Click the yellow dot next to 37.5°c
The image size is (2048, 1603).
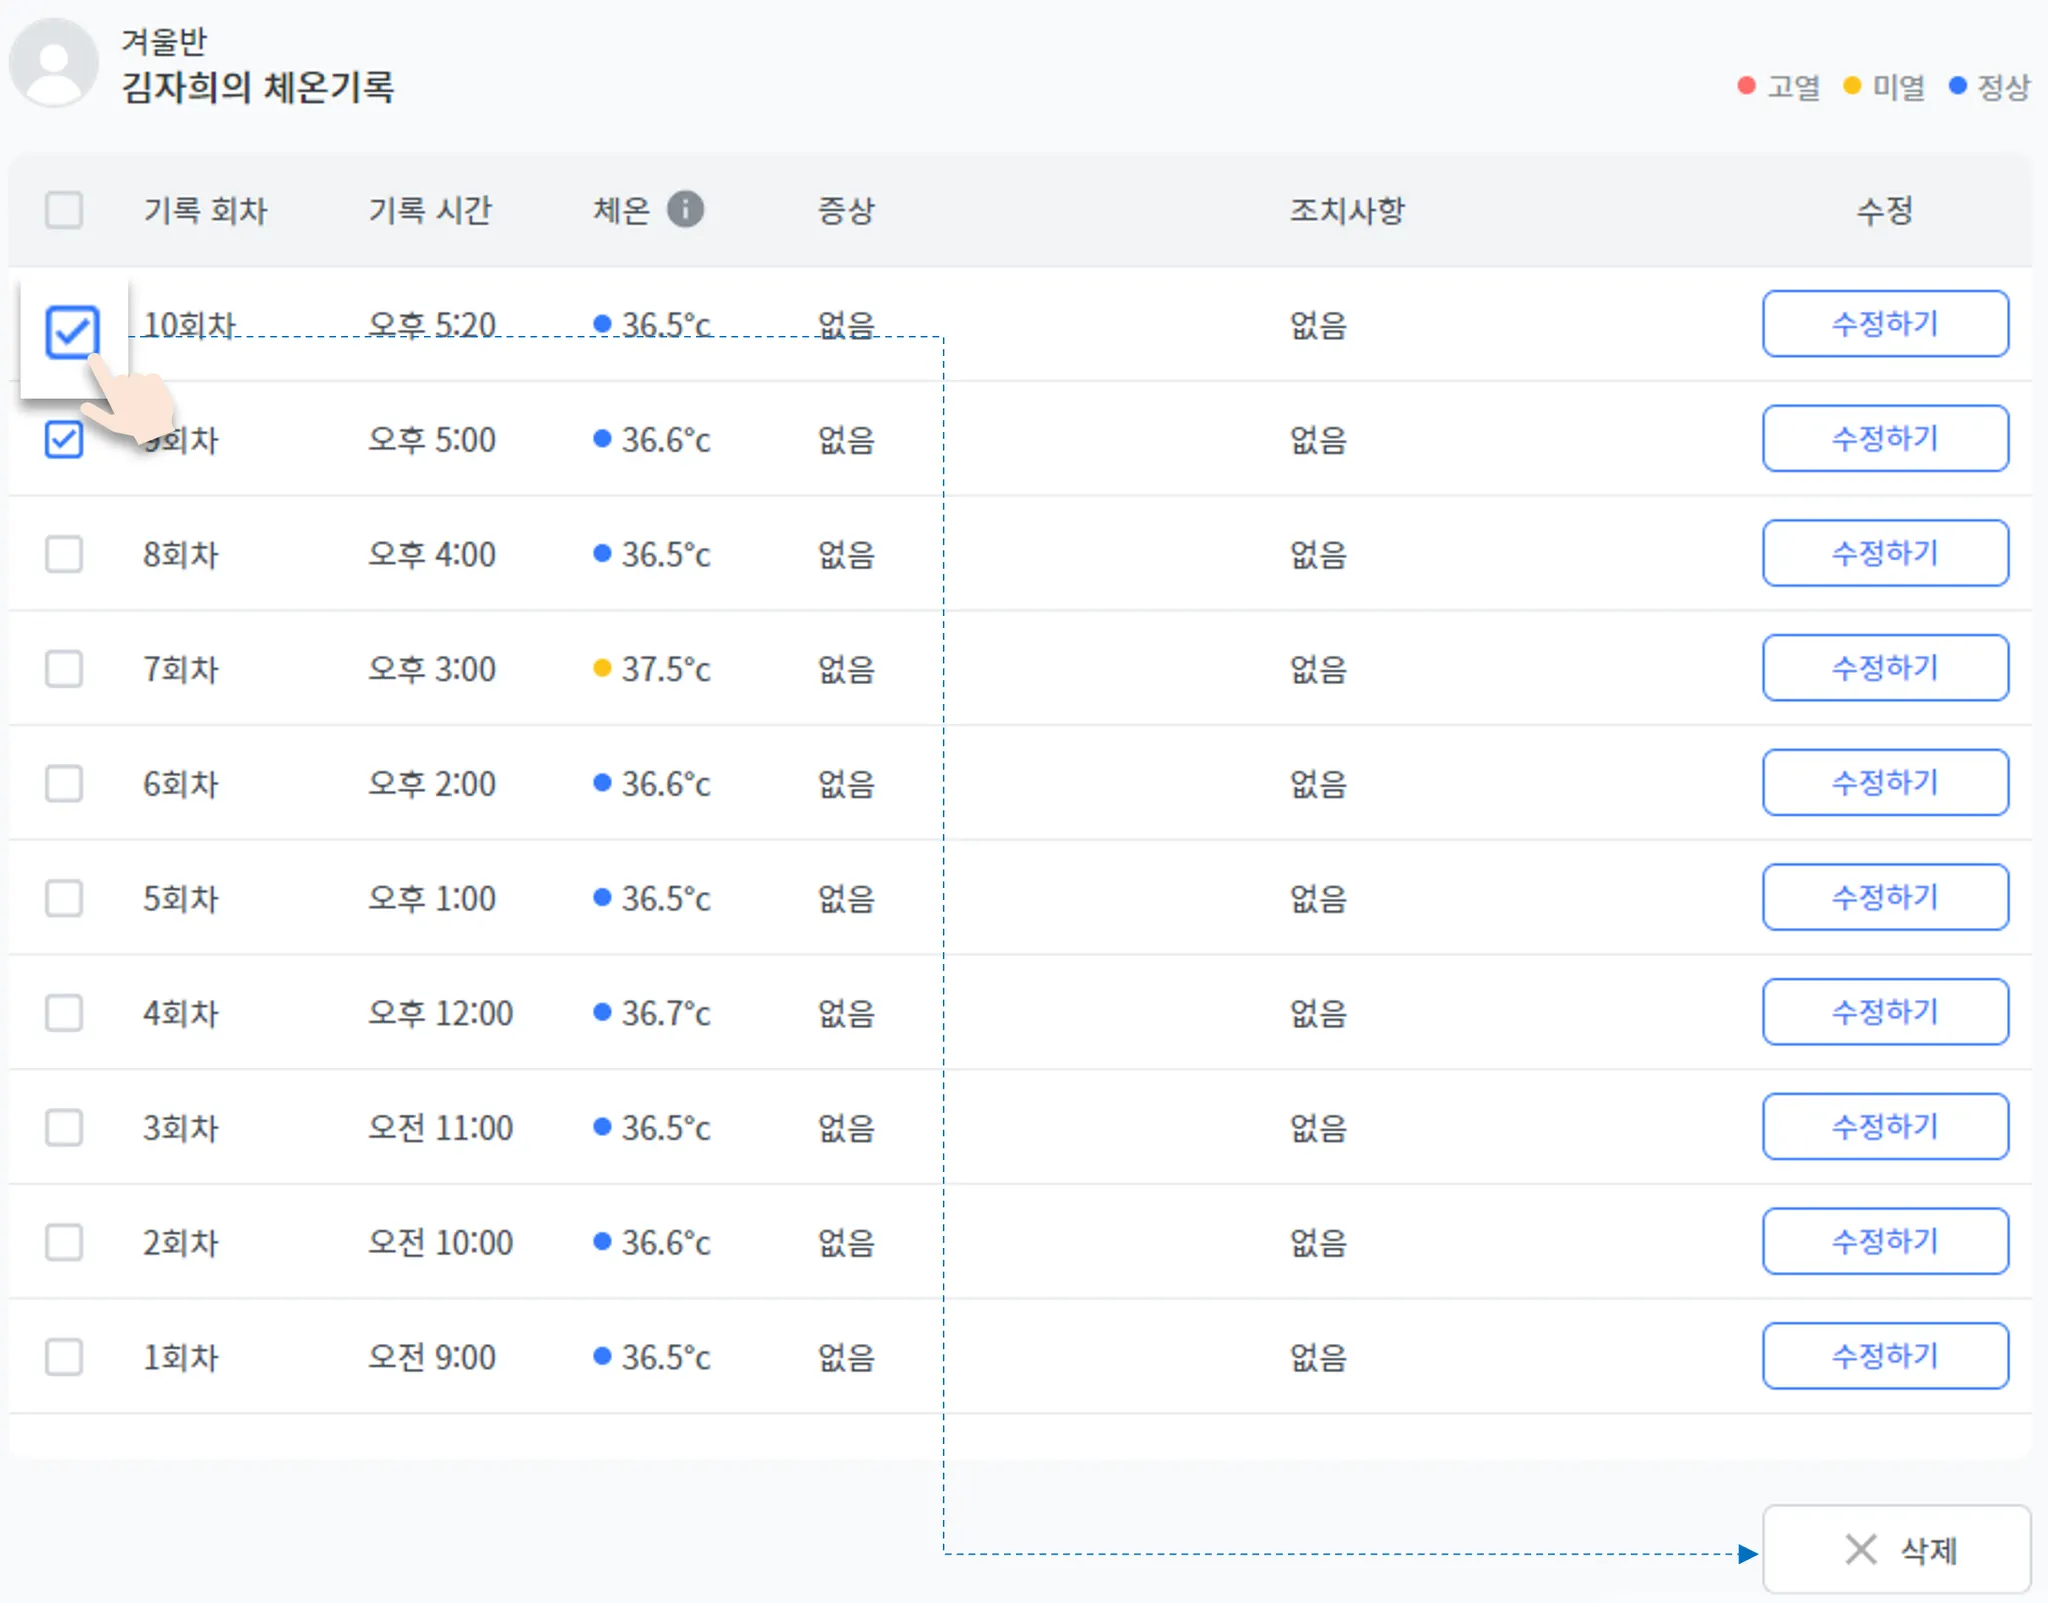click(602, 668)
